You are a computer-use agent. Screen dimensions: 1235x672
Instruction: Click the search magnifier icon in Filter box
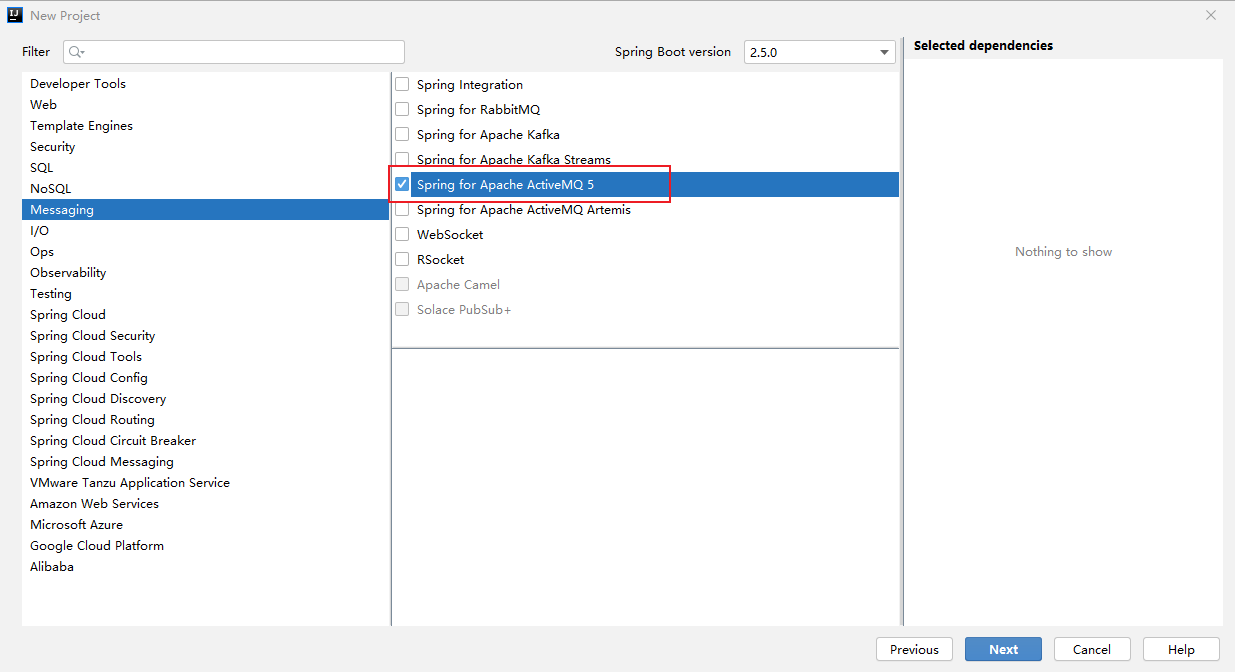pos(77,52)
